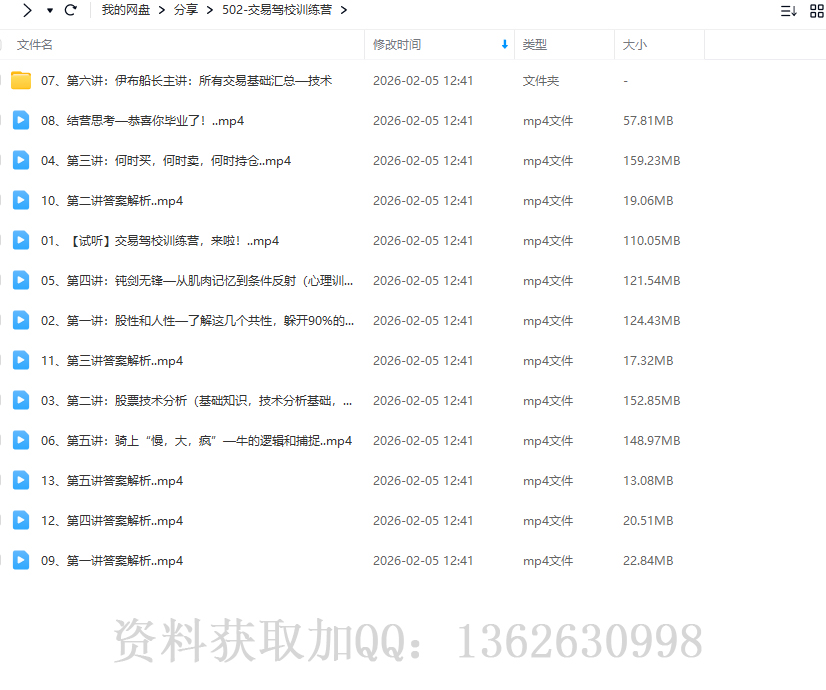Image resolution: width=826 pixels, height=690 pixels.
Task: Toggle the blue sort direction arrow
Action: [x=504, y=45]
